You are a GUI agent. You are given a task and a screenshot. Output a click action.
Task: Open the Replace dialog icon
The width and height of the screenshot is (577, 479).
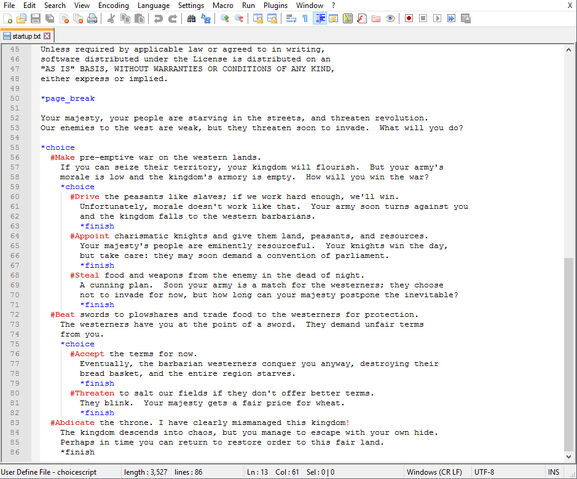click(x=205, y=18)
